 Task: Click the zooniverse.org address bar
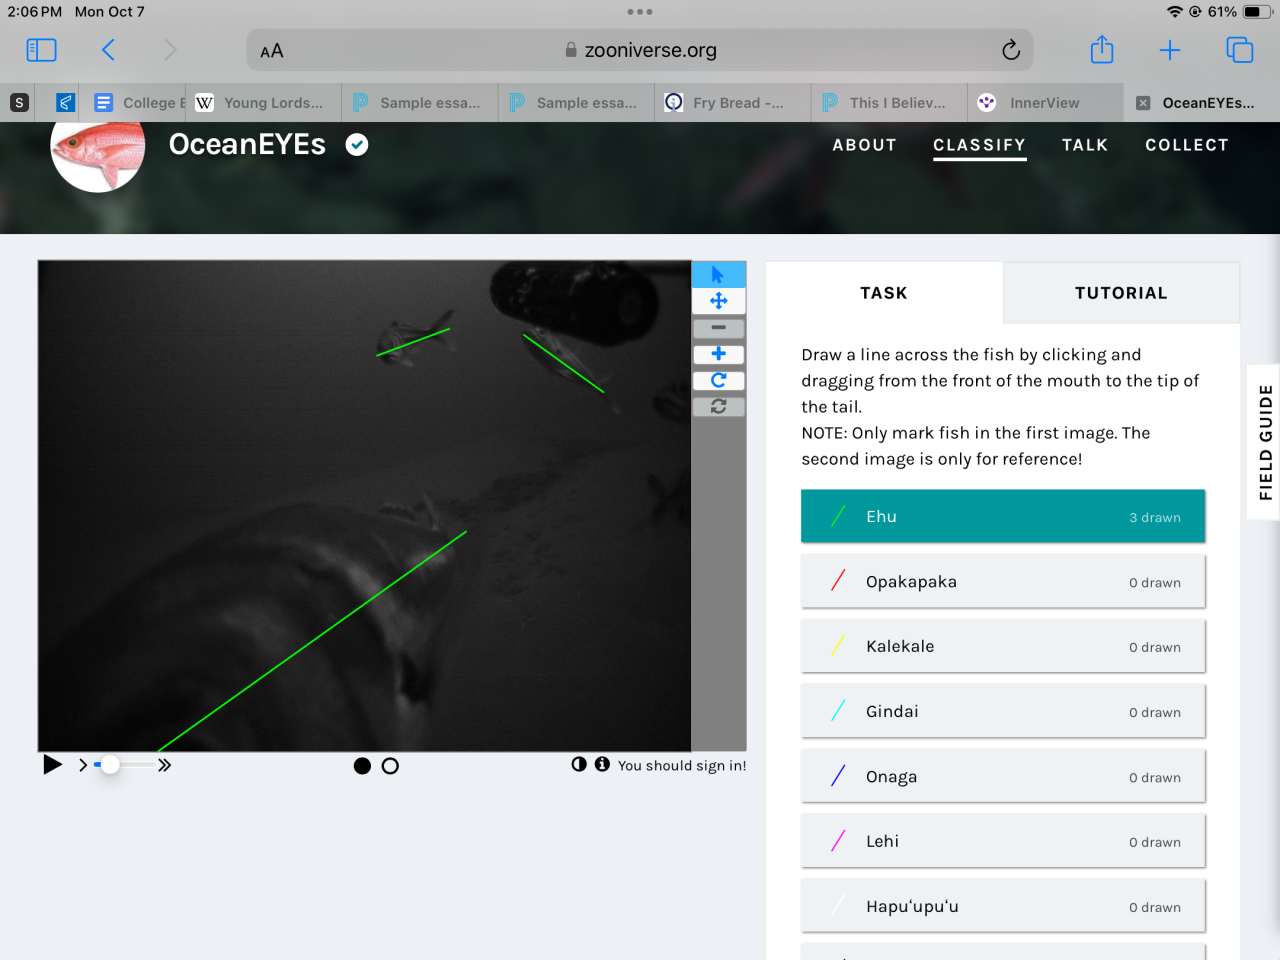[x=640, y=50]
